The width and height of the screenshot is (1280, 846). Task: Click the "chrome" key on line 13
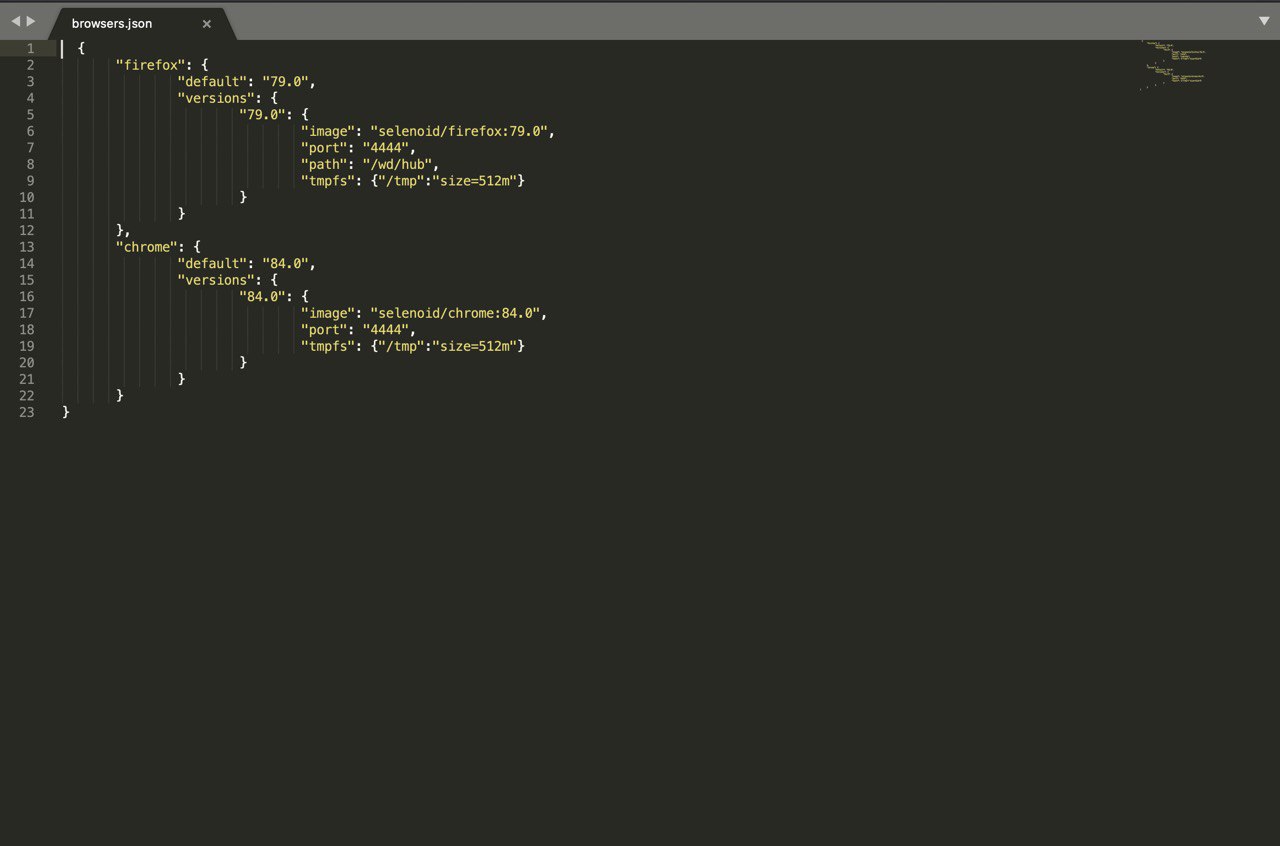pyautogui.click(x=147, y=247)
